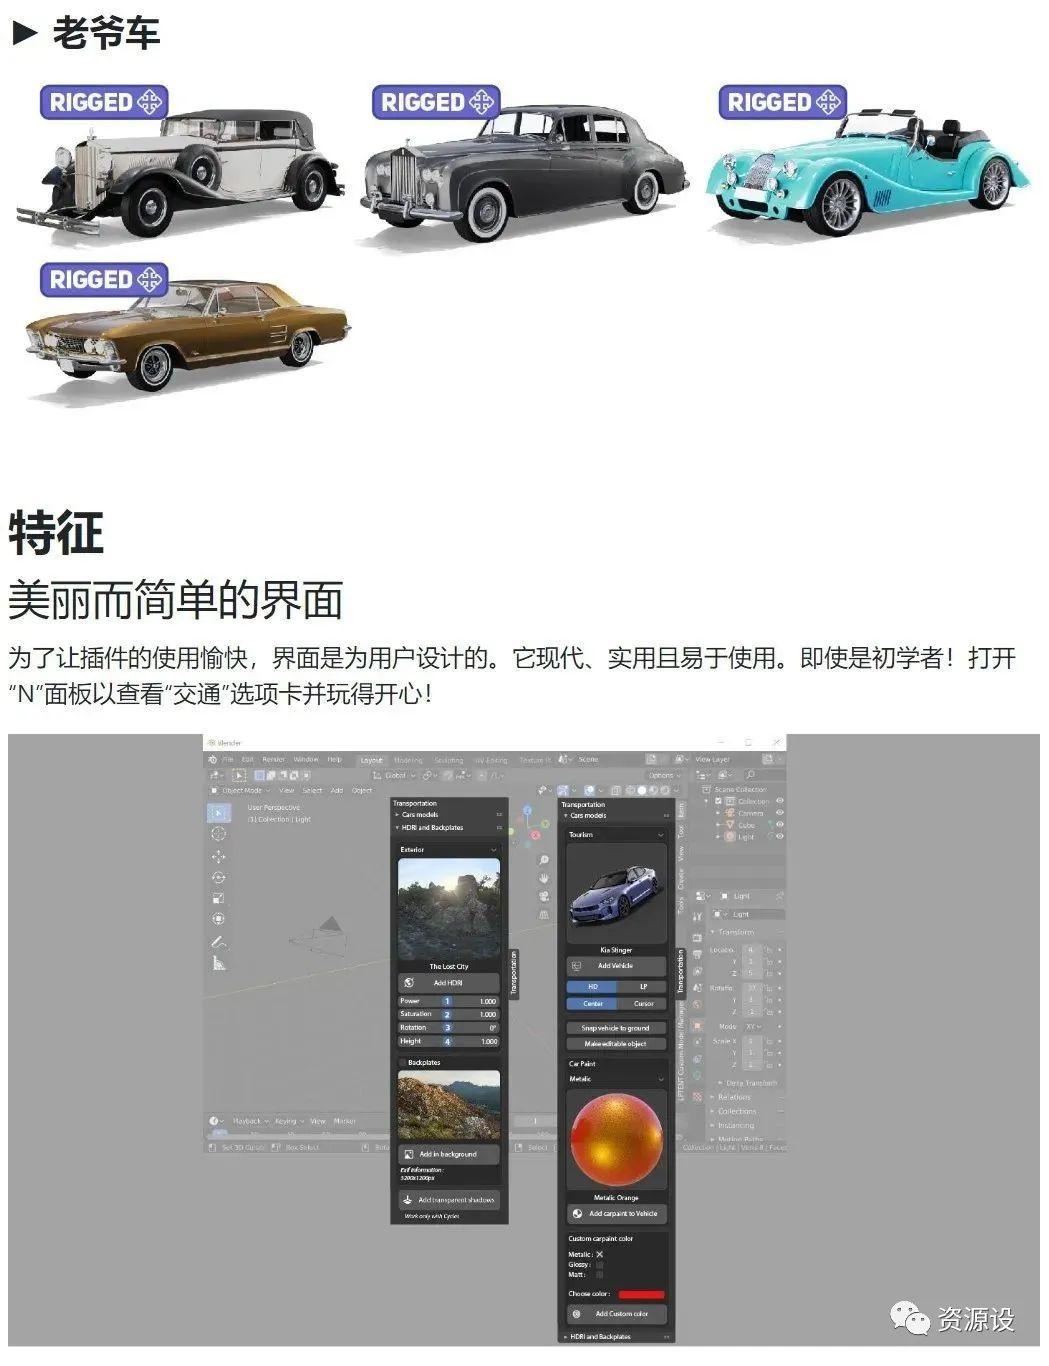Switch to solid viewport shading sphere
1049x1366 pixels.
coord(642,790)
